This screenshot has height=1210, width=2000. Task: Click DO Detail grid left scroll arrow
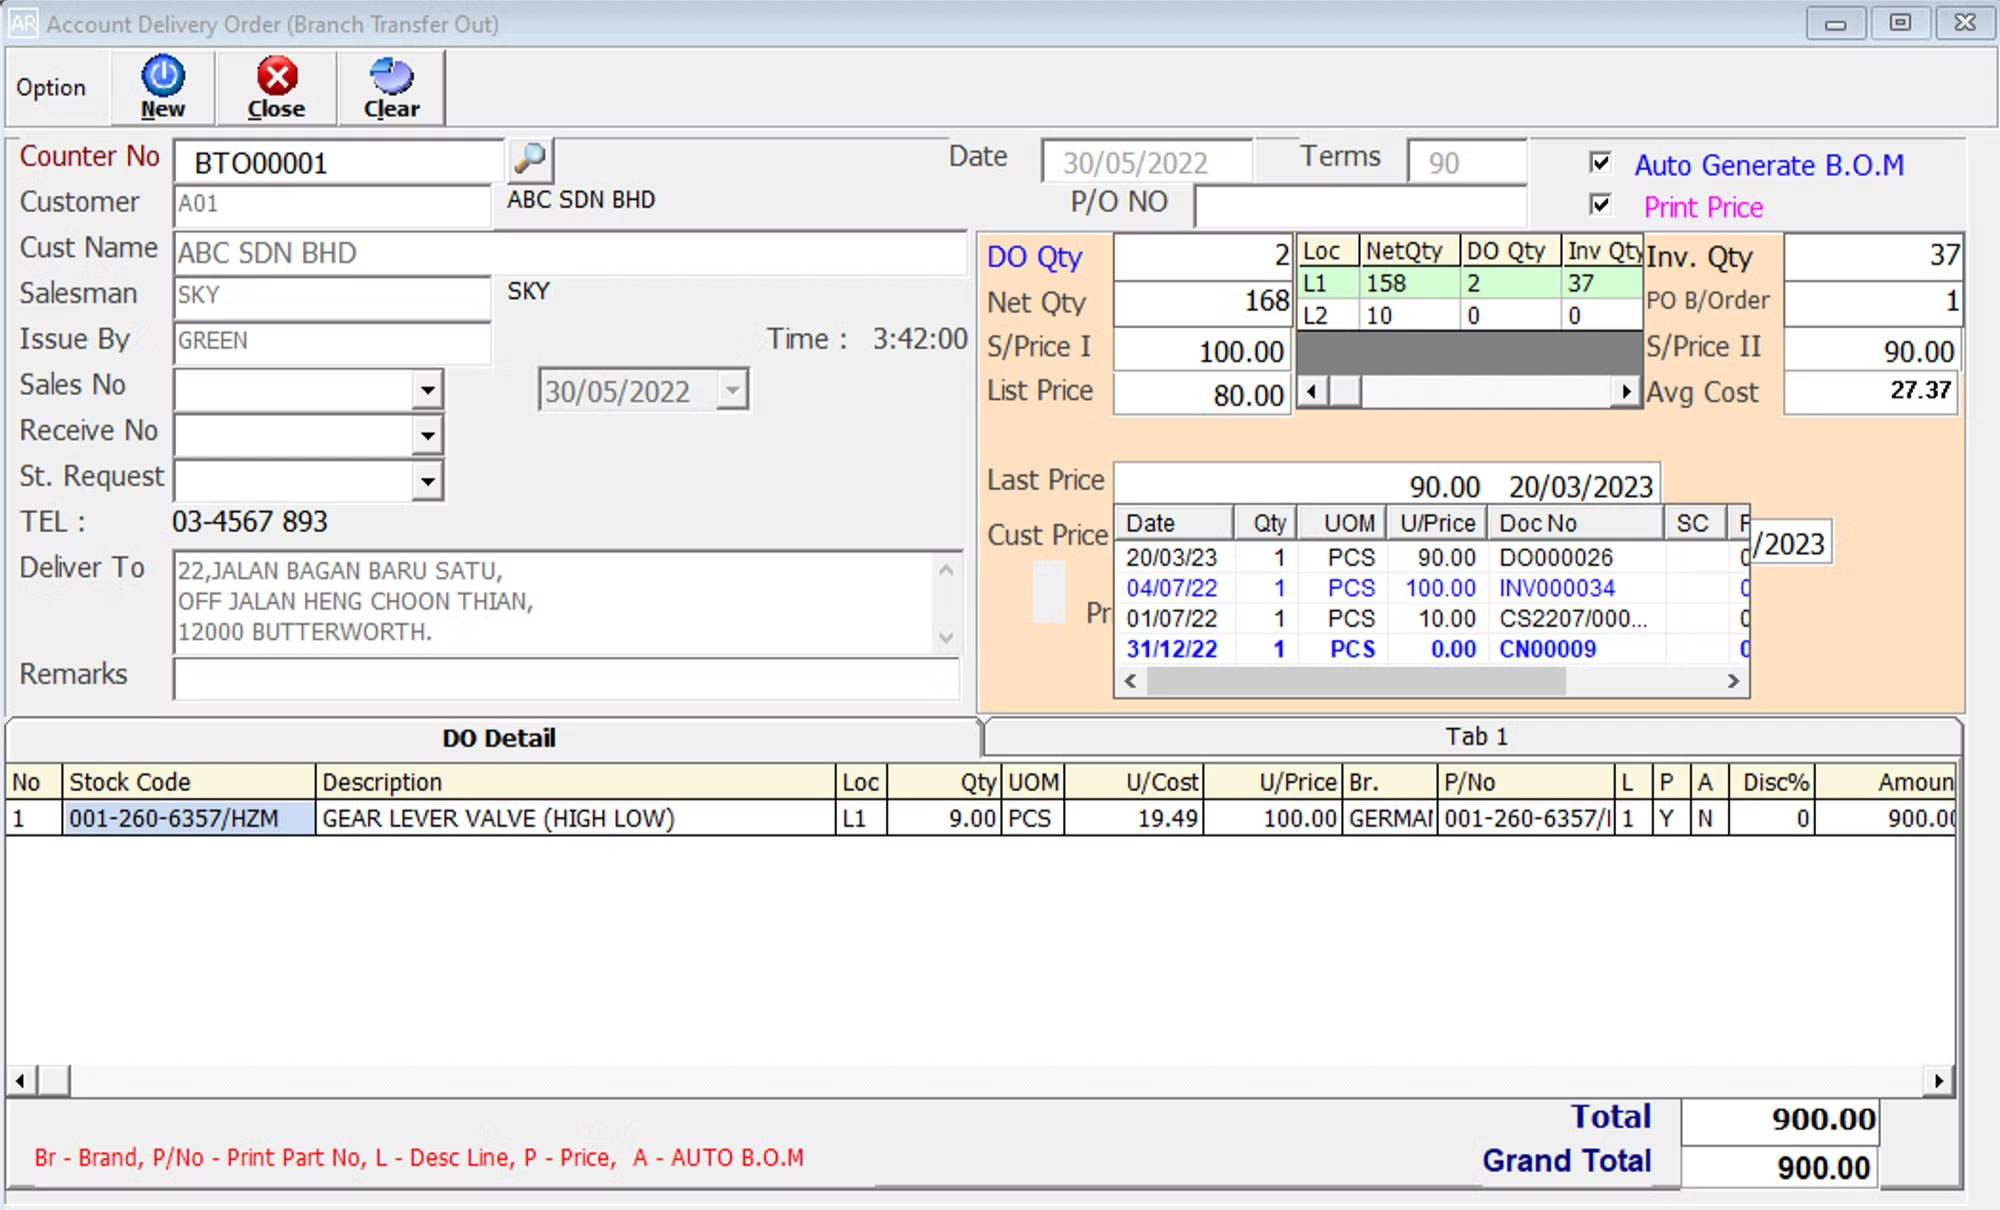click(x=20, y=1080)
